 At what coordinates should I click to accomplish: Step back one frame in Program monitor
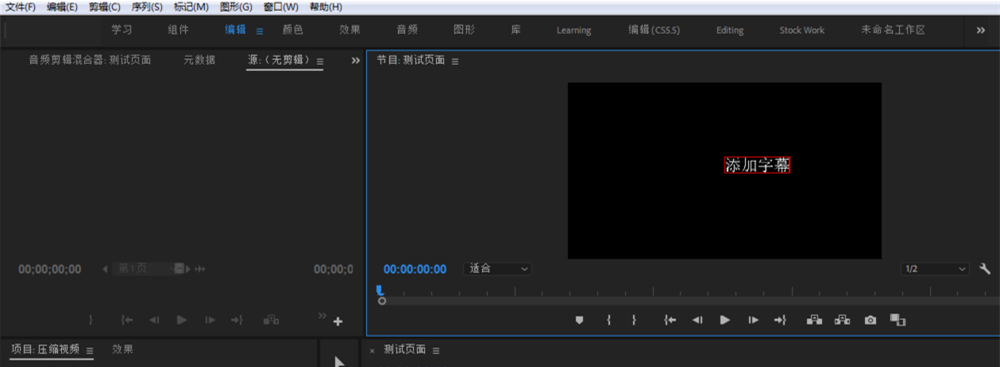pyautogui.click(x=697, y=320)
